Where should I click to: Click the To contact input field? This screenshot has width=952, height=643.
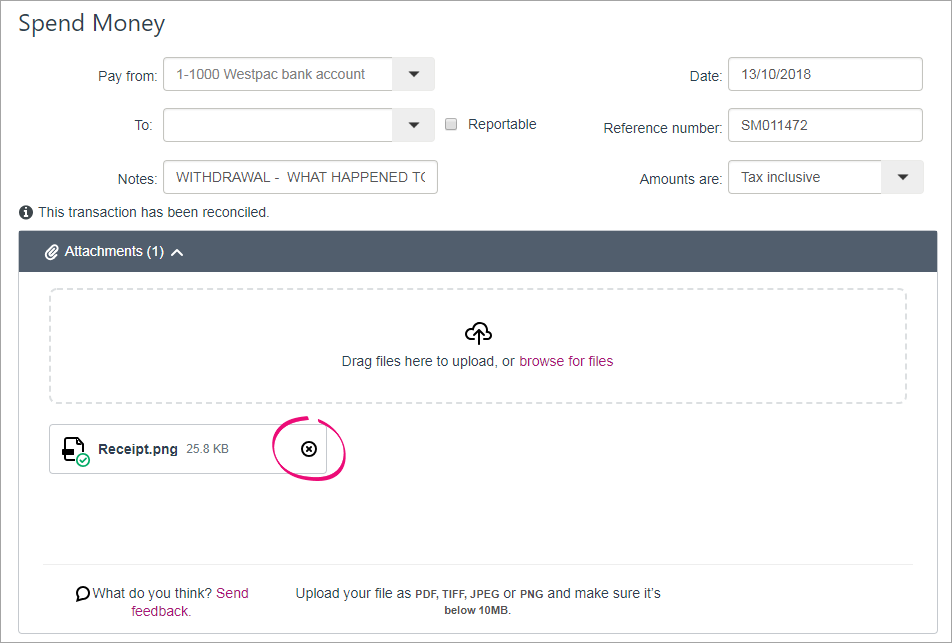coord(278,125)
